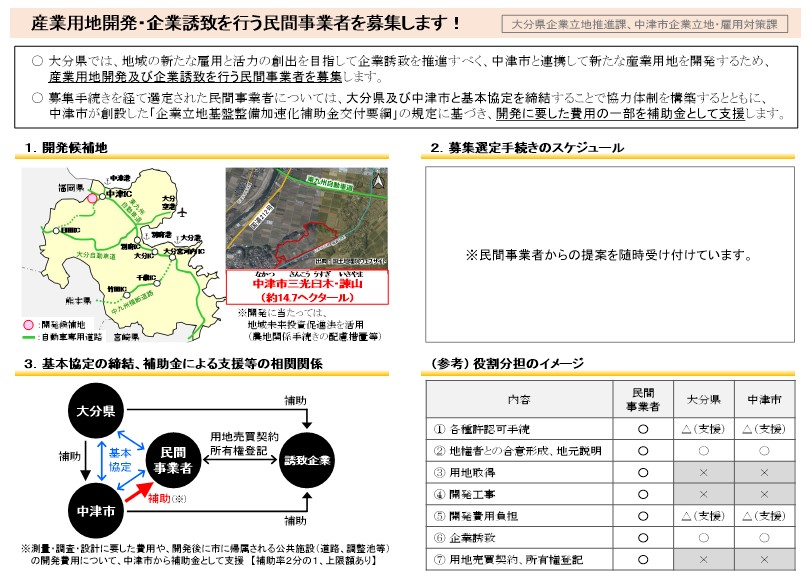Click the airplane symbol near 大分空港
810x576 pixels.
click(182, 213)
